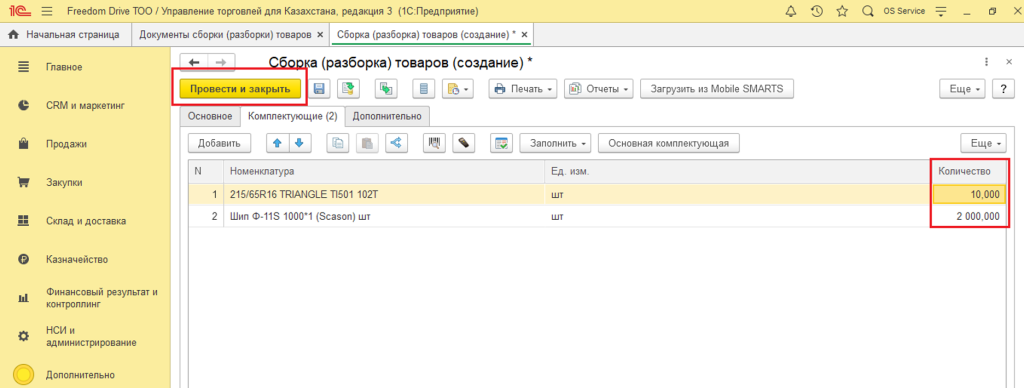Click the Начальная страница home icon

[12, 35]
